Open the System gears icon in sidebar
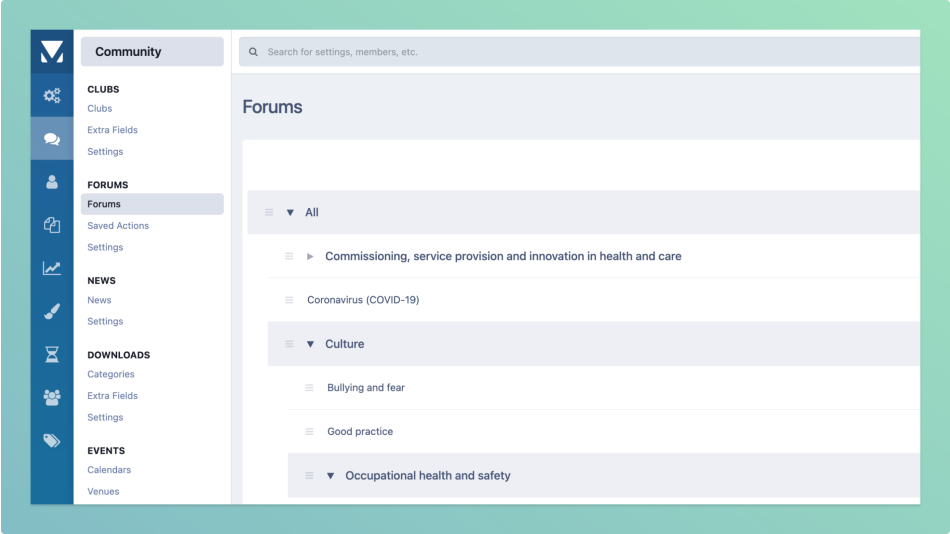Screen dimensions: 950x534 pos(52,96)
